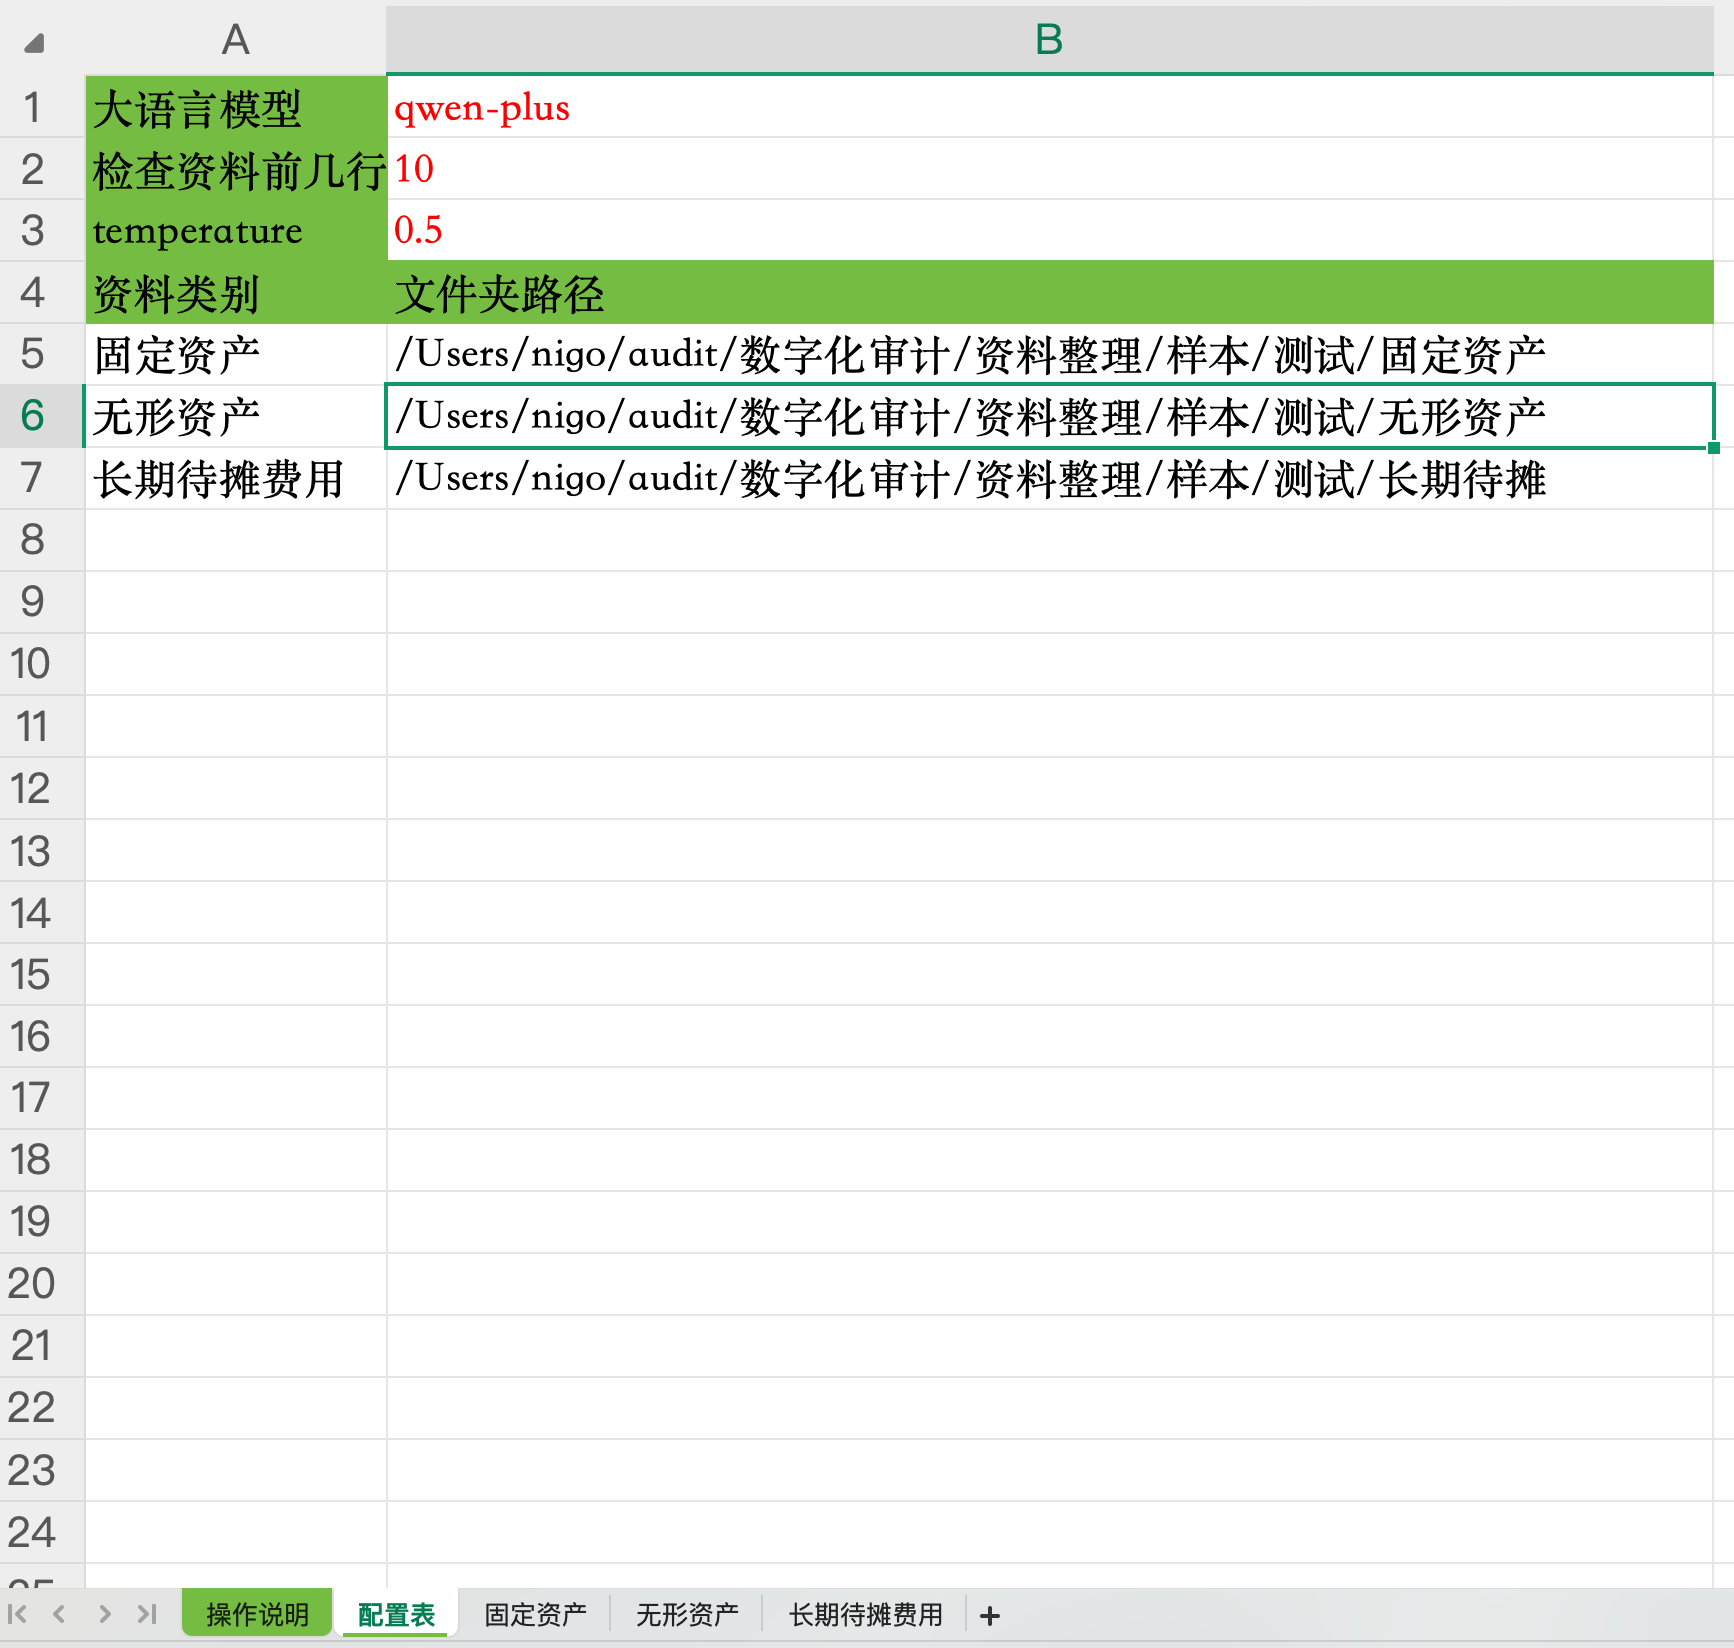The image size is (1734, 1648).
Task: Click the cell containing qwen-plus
Action: click(x=1048, y=107)
